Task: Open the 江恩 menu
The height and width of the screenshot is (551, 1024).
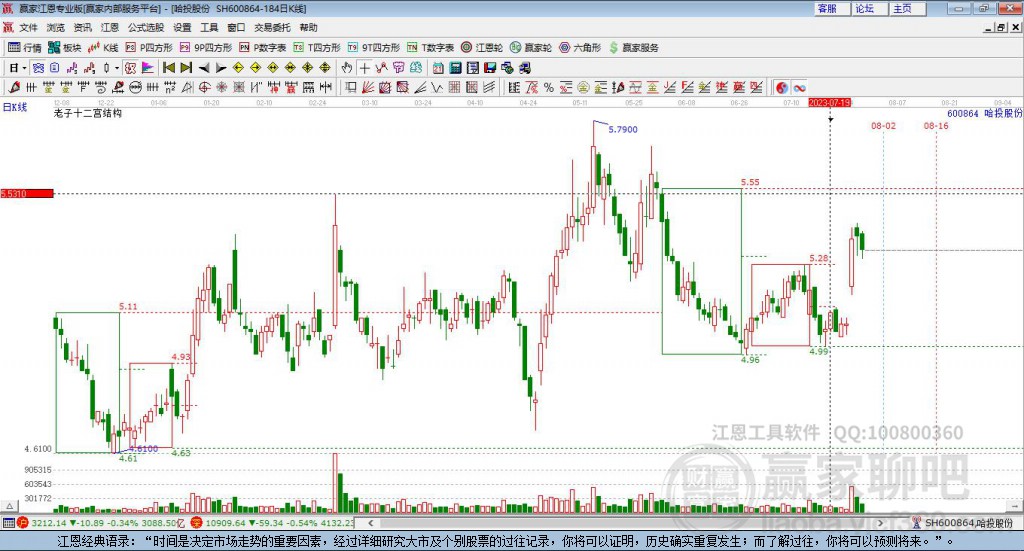Action: tap(110, 27)
